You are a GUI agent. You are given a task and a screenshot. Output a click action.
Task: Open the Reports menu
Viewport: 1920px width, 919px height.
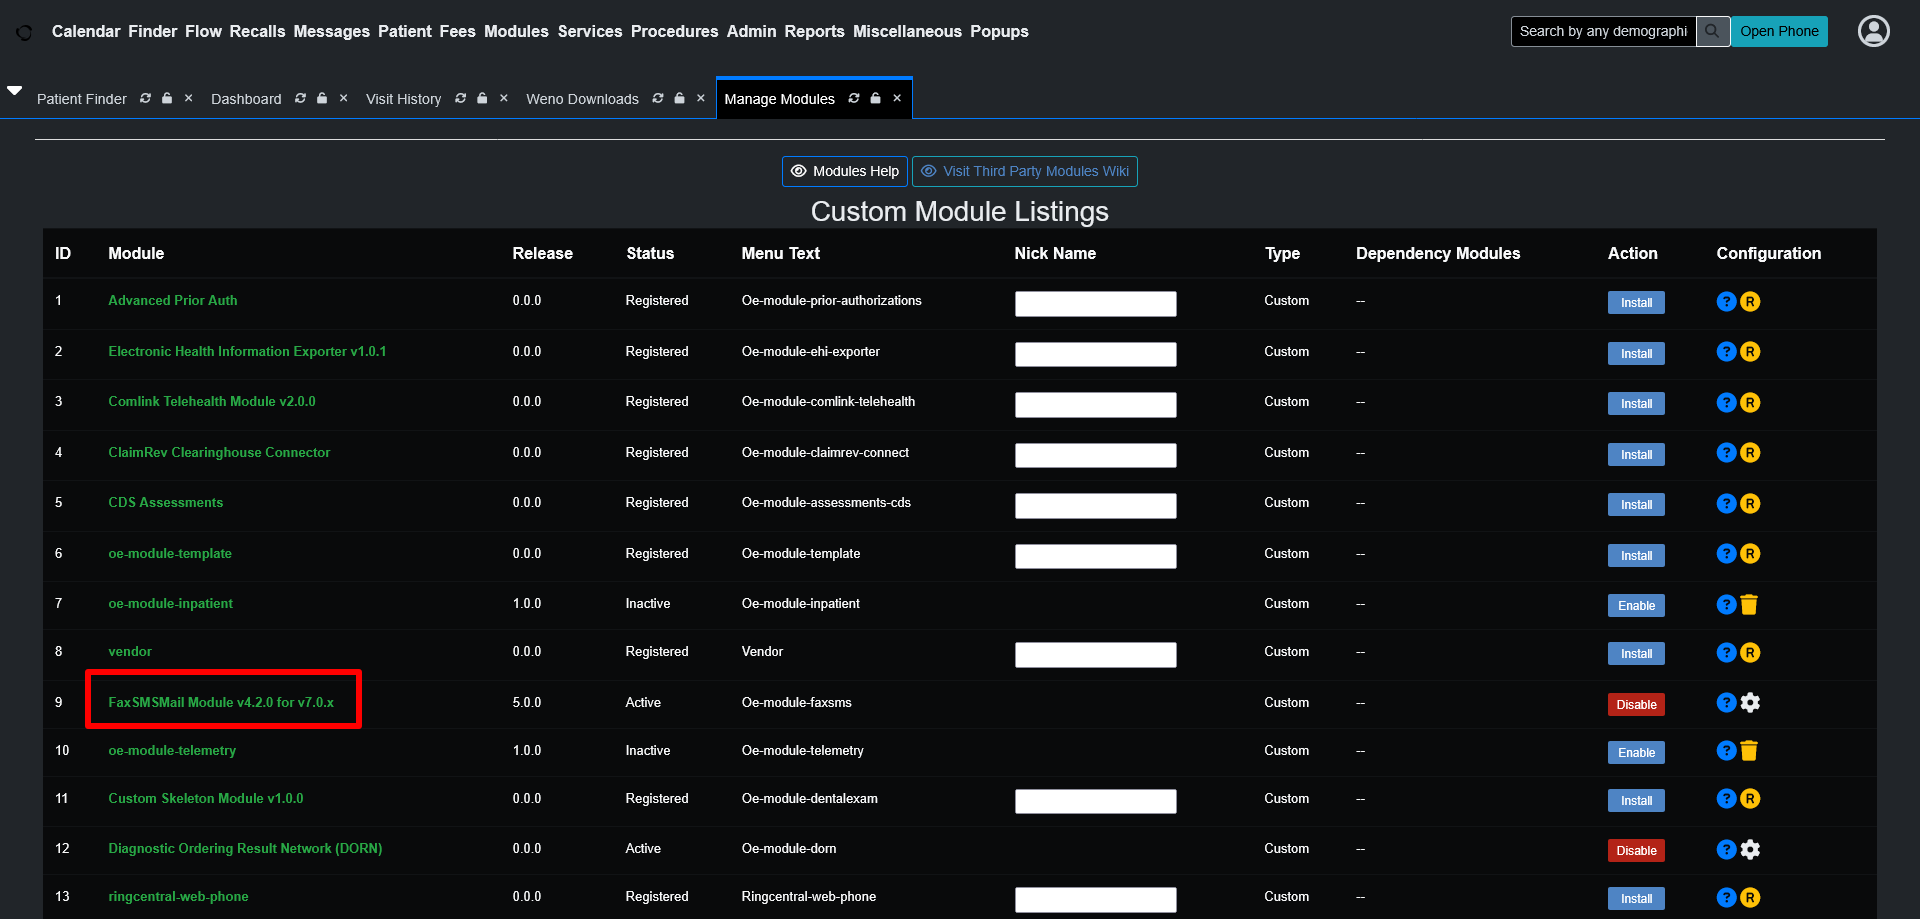pyautogui.click(x=814, y=31)
